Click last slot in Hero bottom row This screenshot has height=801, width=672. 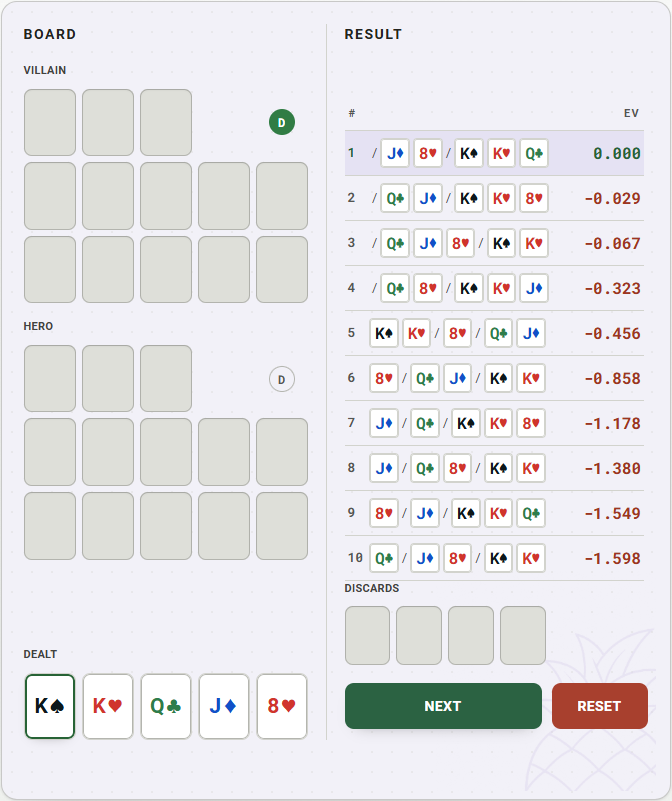click(282, 526)
